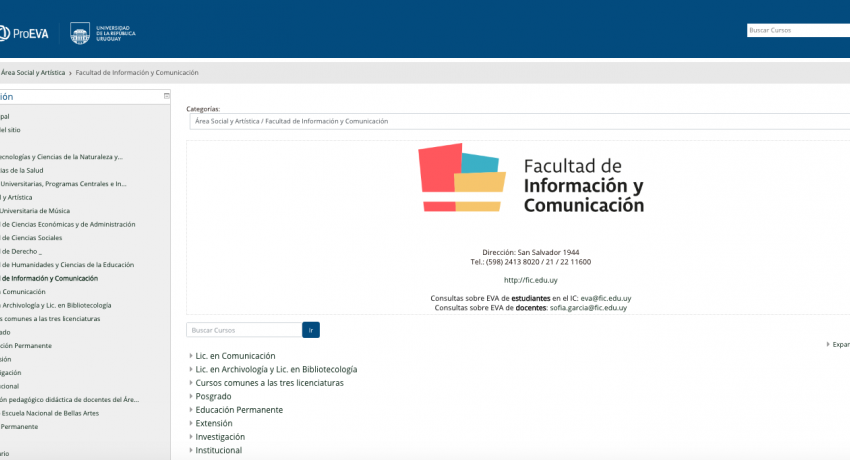Expand the Posgrado category arrow
Viewport: 850px width, 460px height.
[191, 397]
